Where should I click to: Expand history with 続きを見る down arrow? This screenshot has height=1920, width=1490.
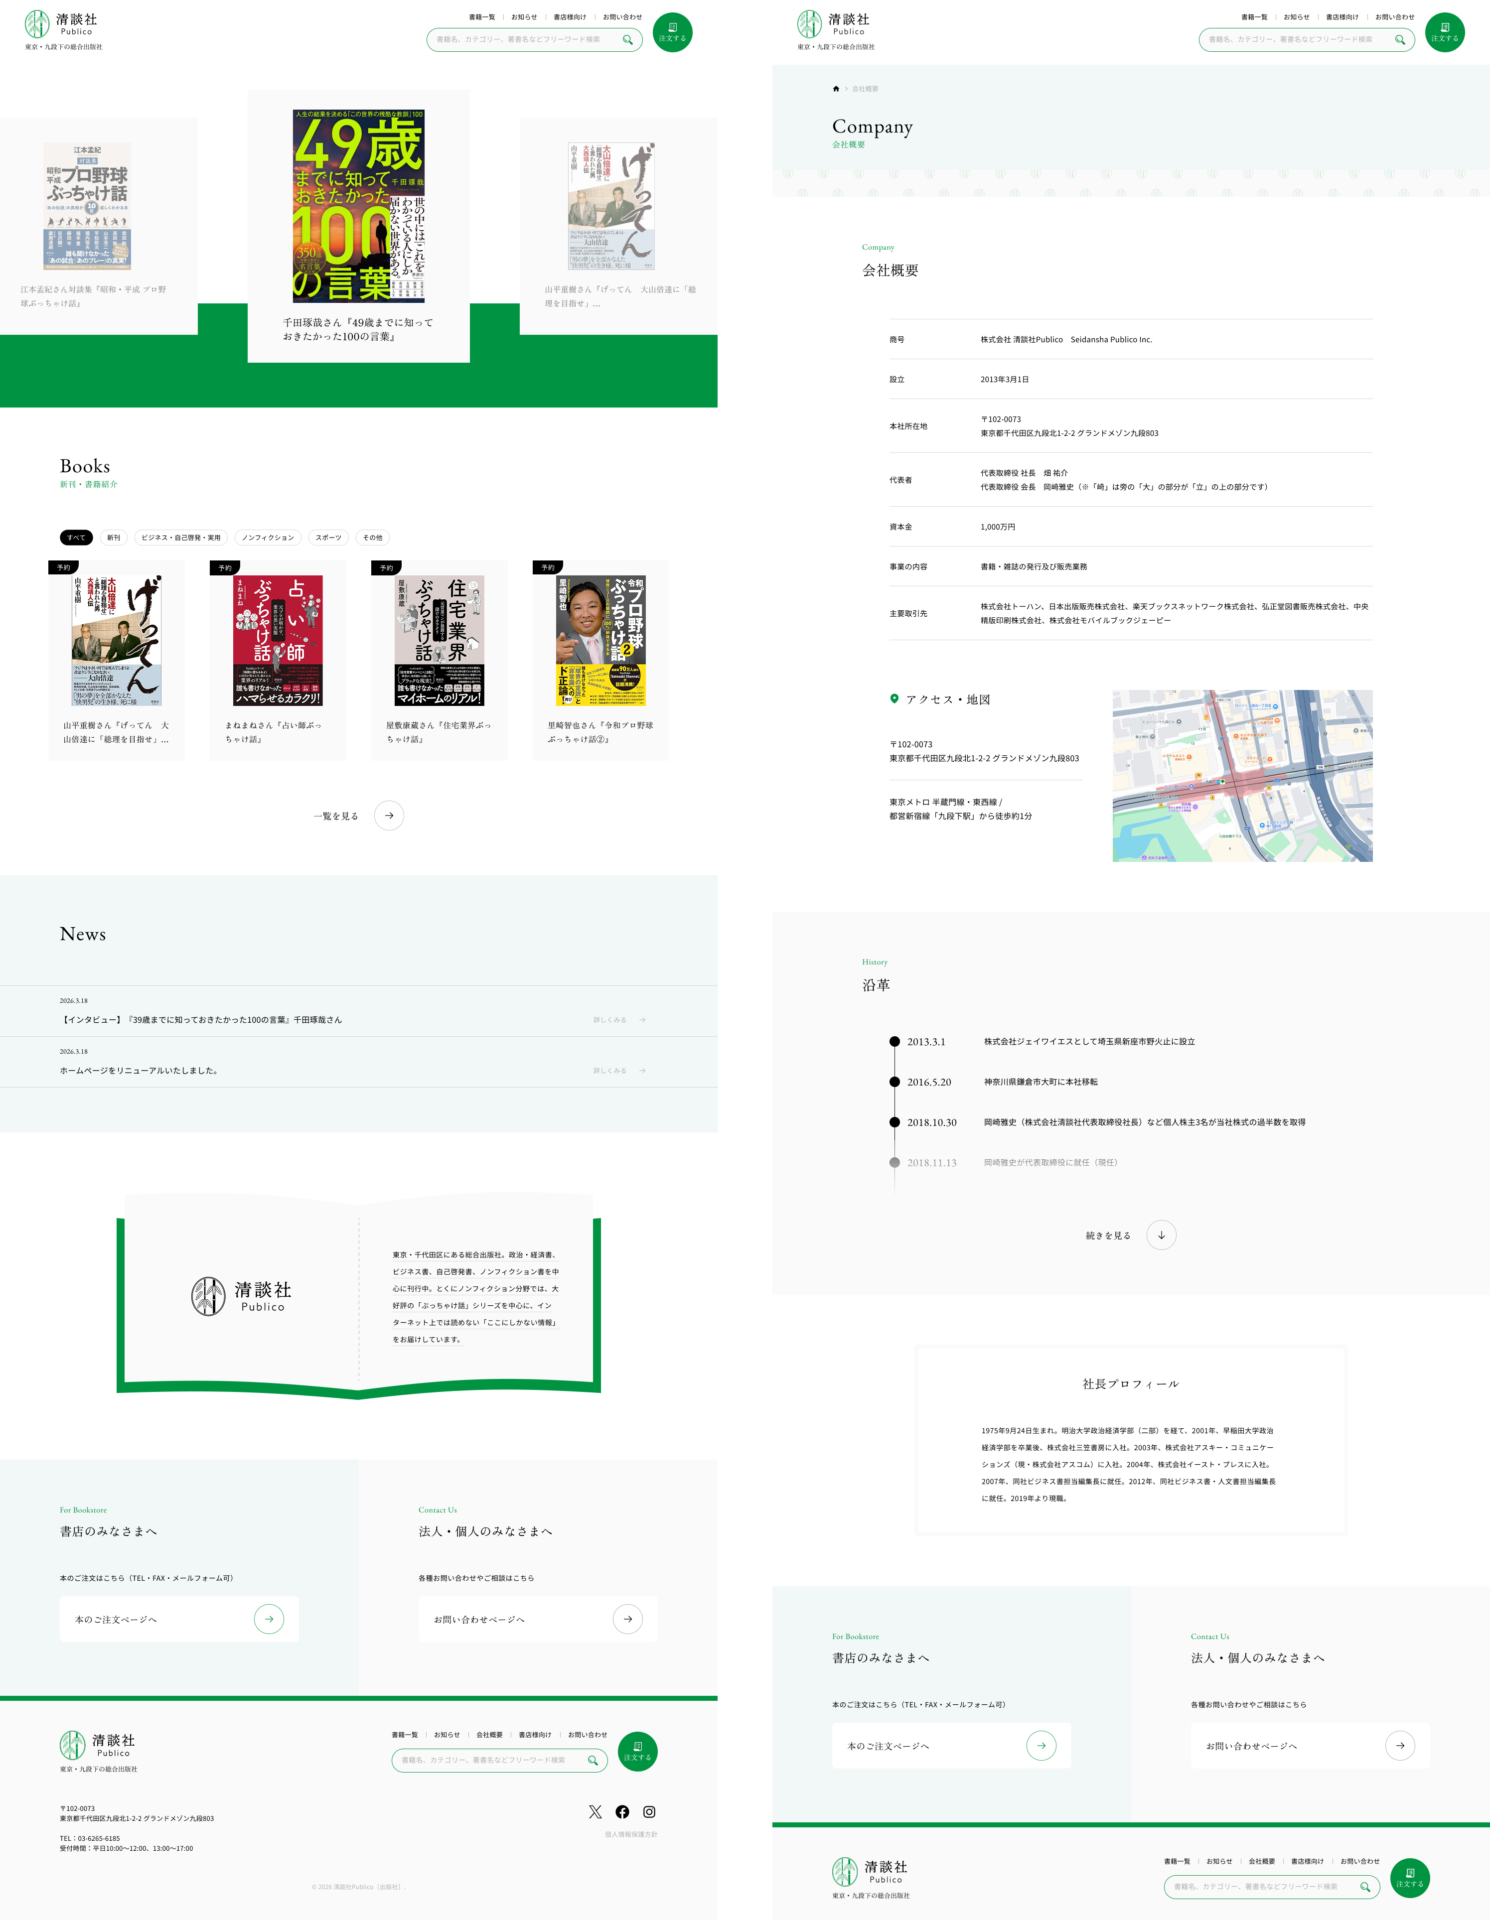(x=1161, y=1235)
